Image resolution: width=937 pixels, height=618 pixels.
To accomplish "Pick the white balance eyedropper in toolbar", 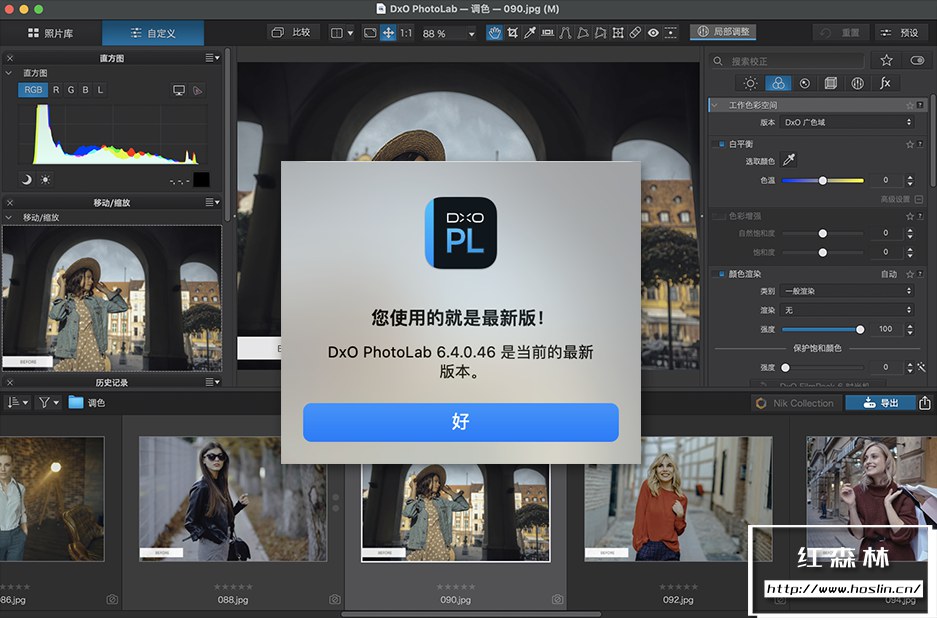I will click(530, 33).
